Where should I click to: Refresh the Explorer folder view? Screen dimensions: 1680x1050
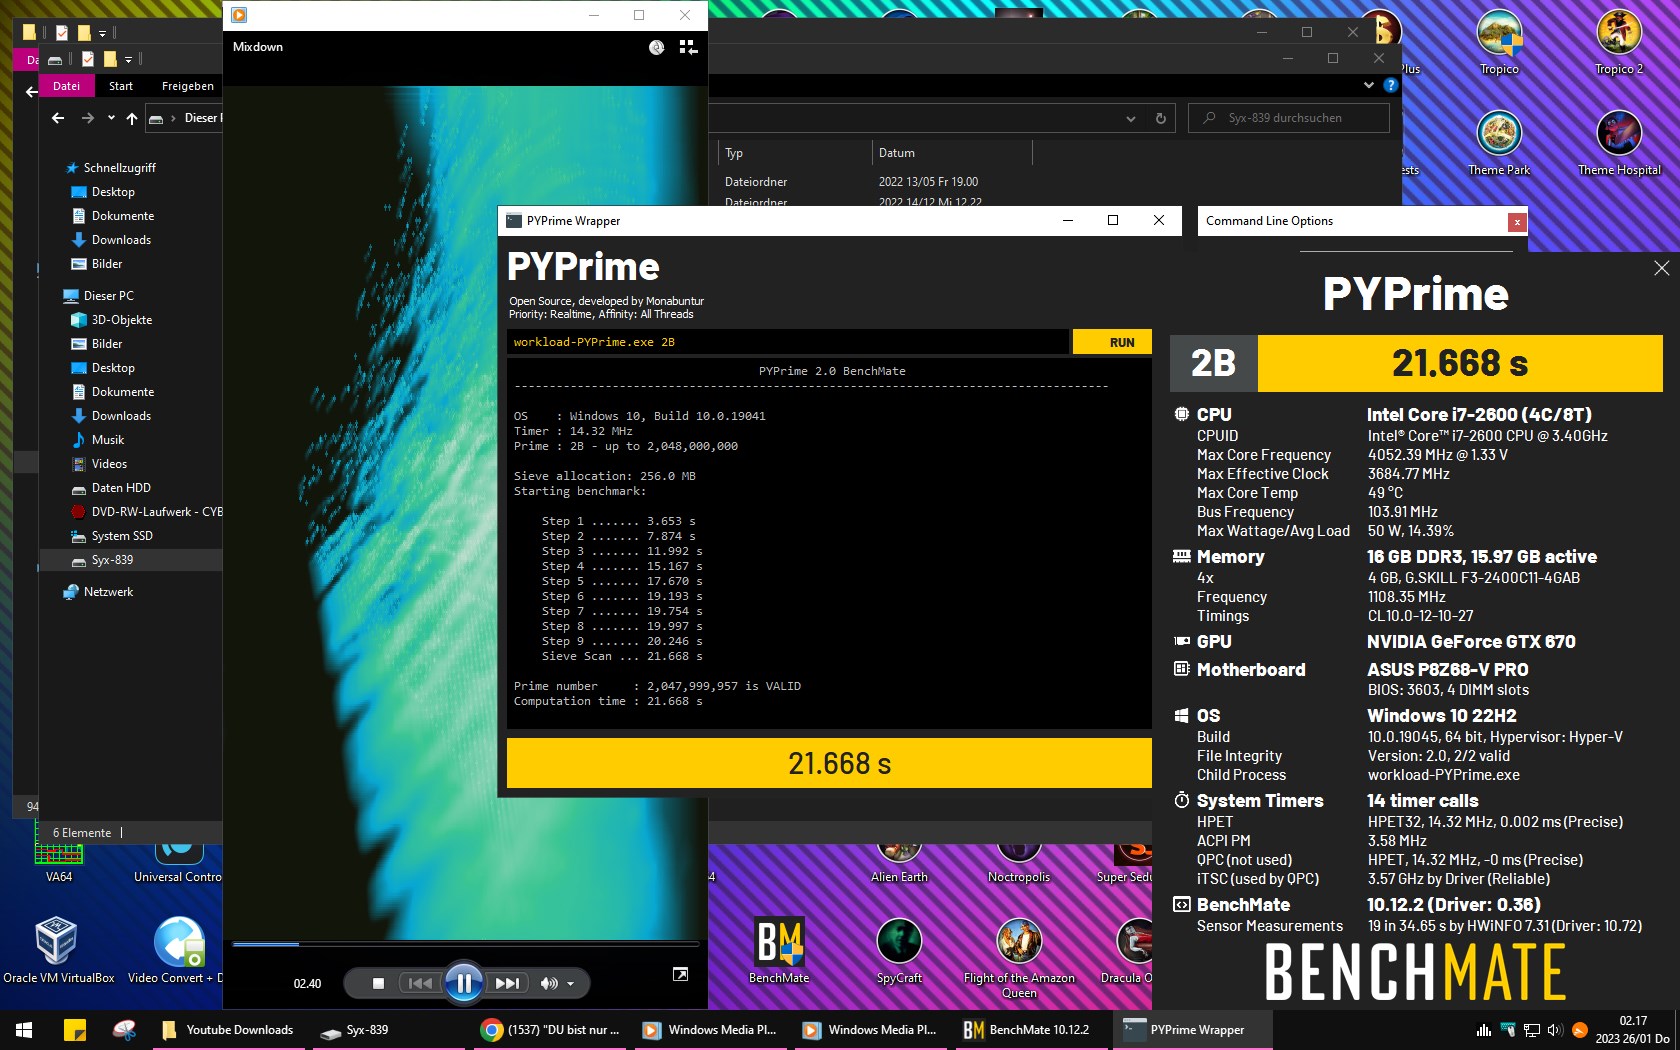coord(1161,118)
